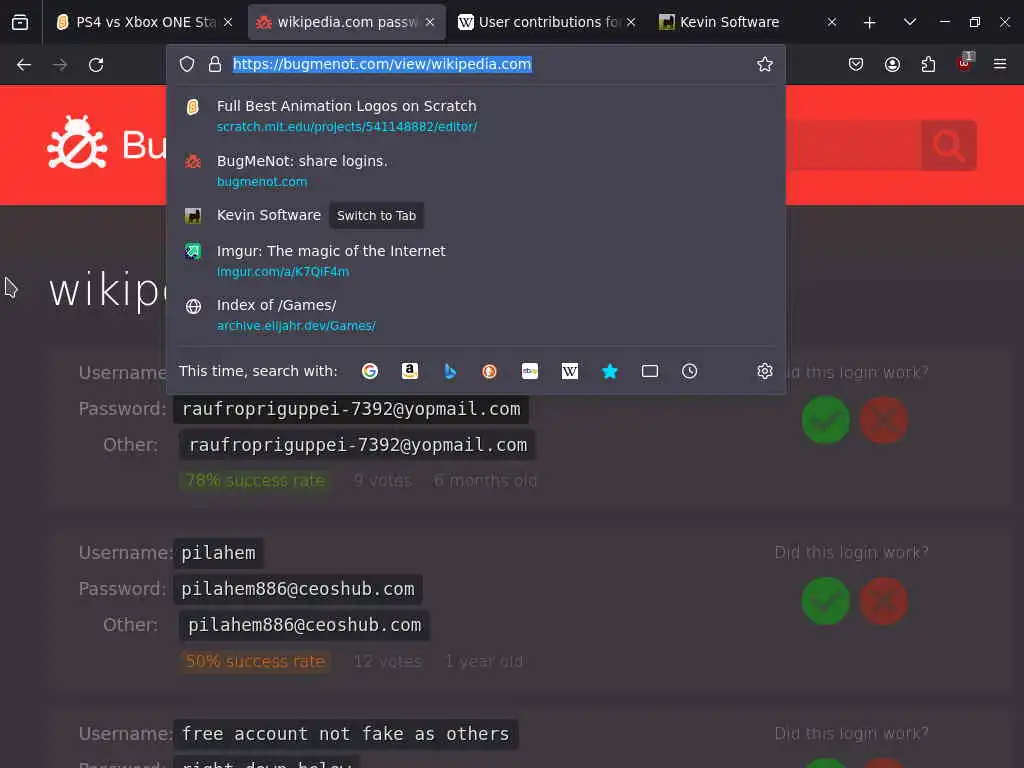Select Other field pilahem886@ceoshub.com

coord(304,625)
